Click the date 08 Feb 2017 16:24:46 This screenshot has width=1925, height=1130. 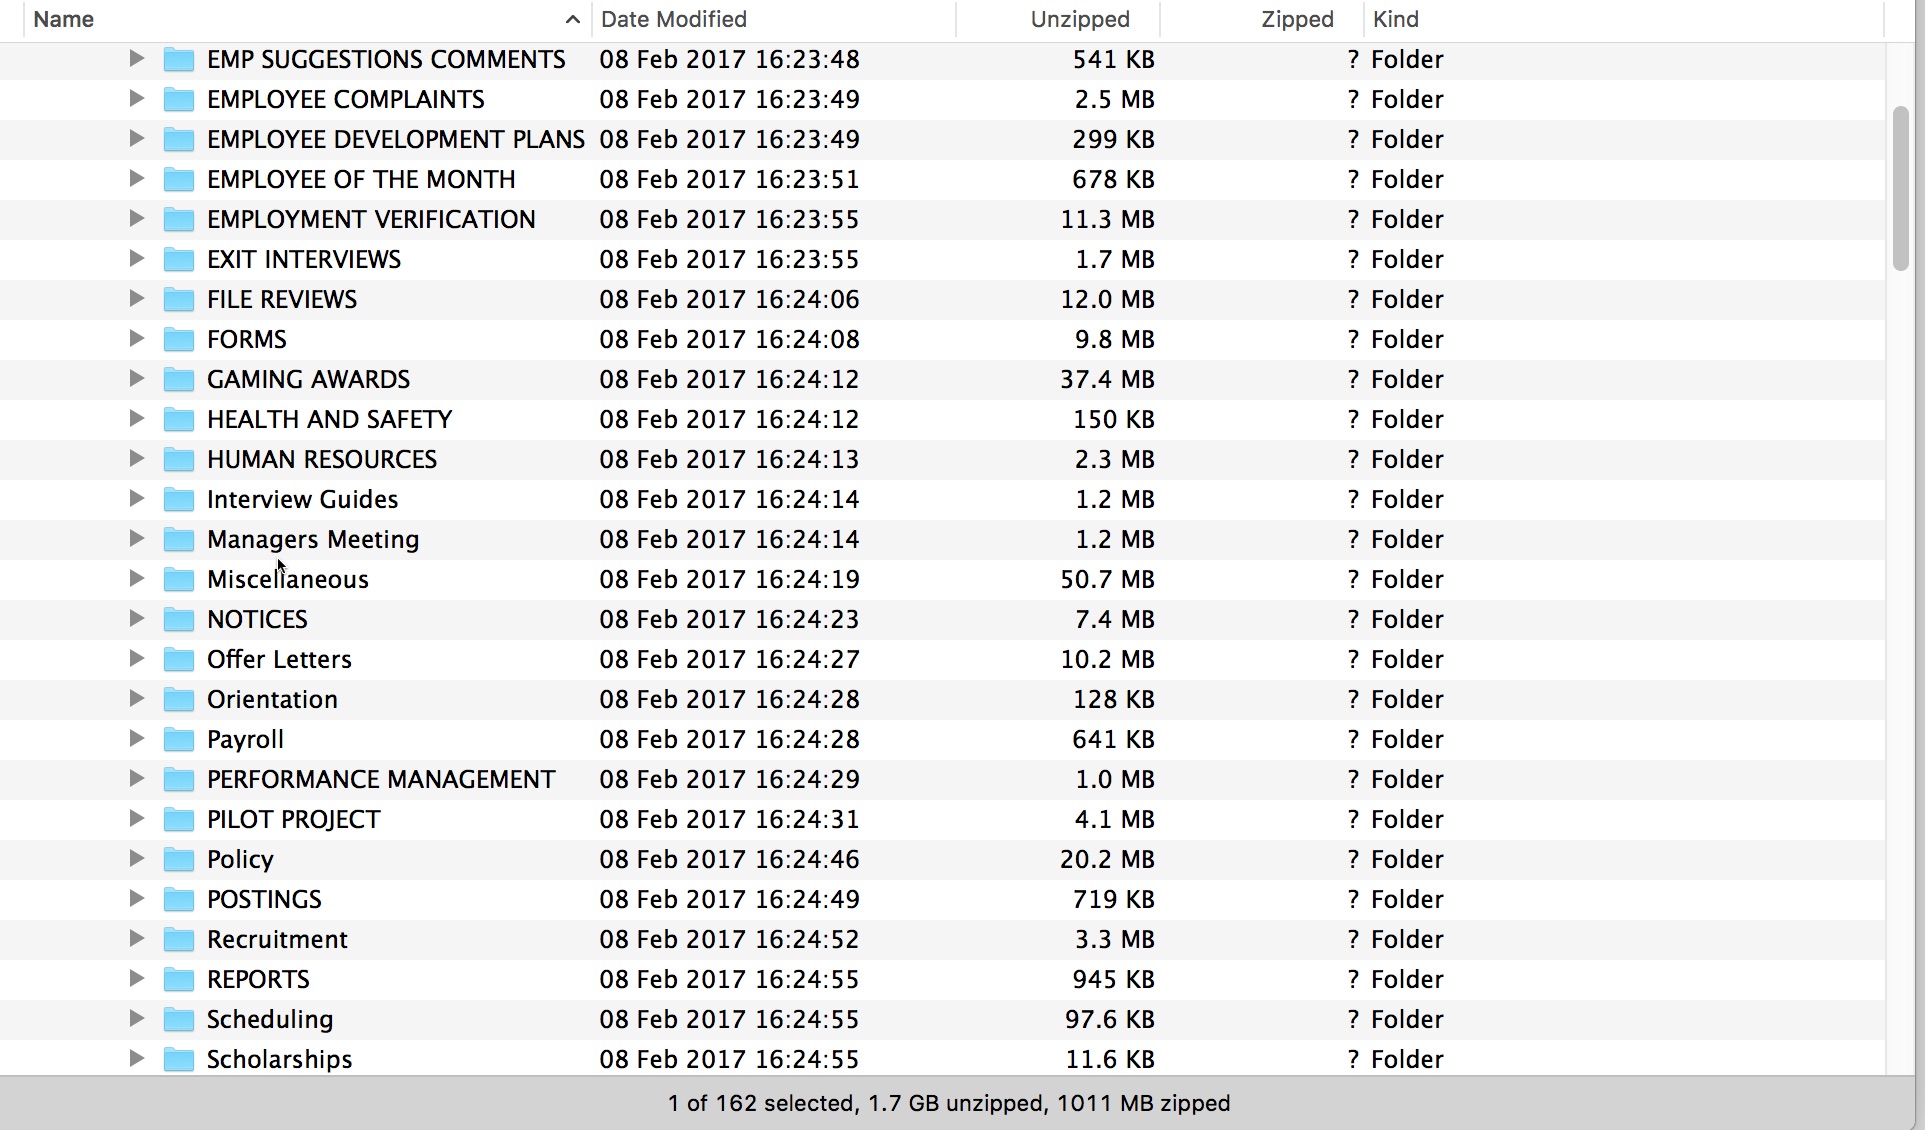tap(729, 859)
